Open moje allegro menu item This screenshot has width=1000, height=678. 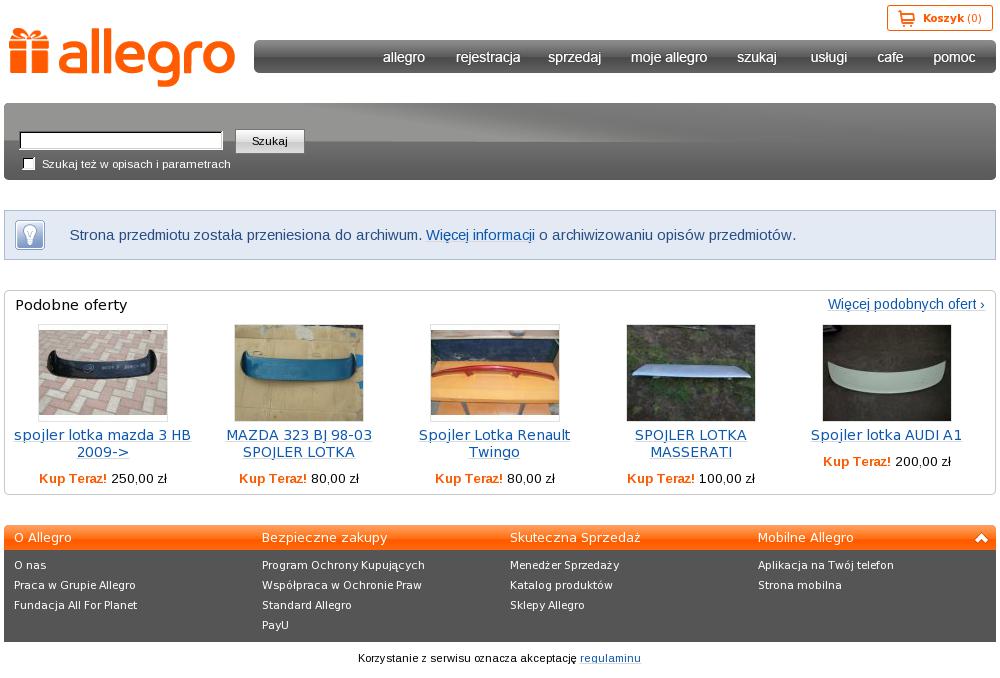coord(669,57)
